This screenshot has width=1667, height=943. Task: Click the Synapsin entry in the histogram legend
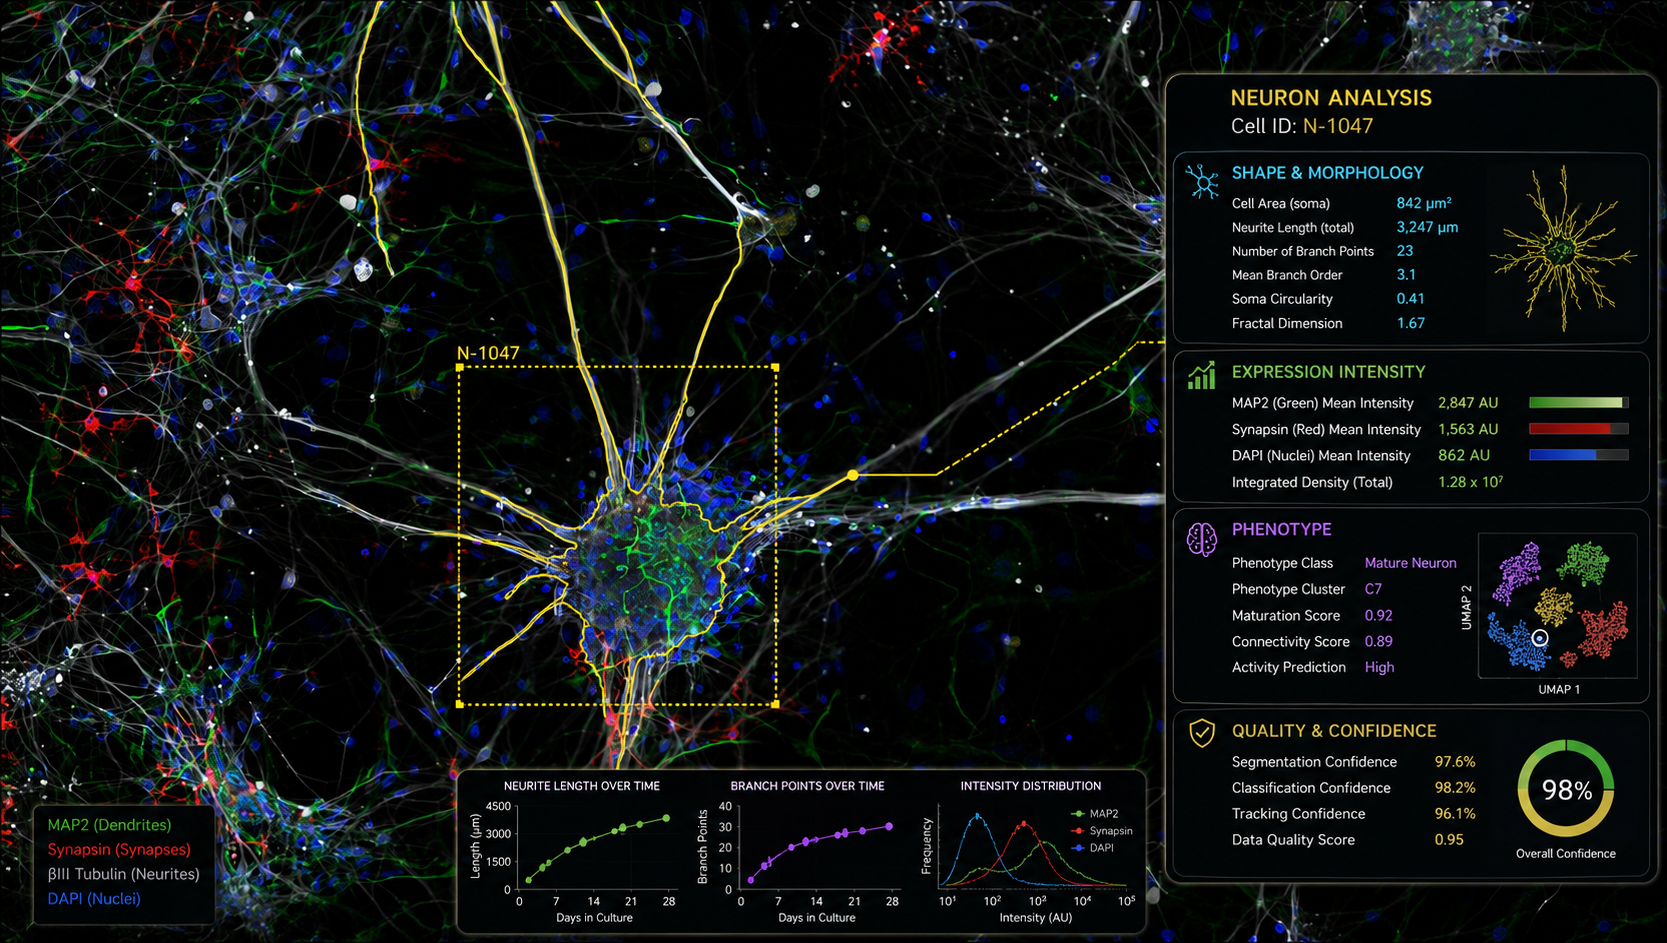(1102, 831)
